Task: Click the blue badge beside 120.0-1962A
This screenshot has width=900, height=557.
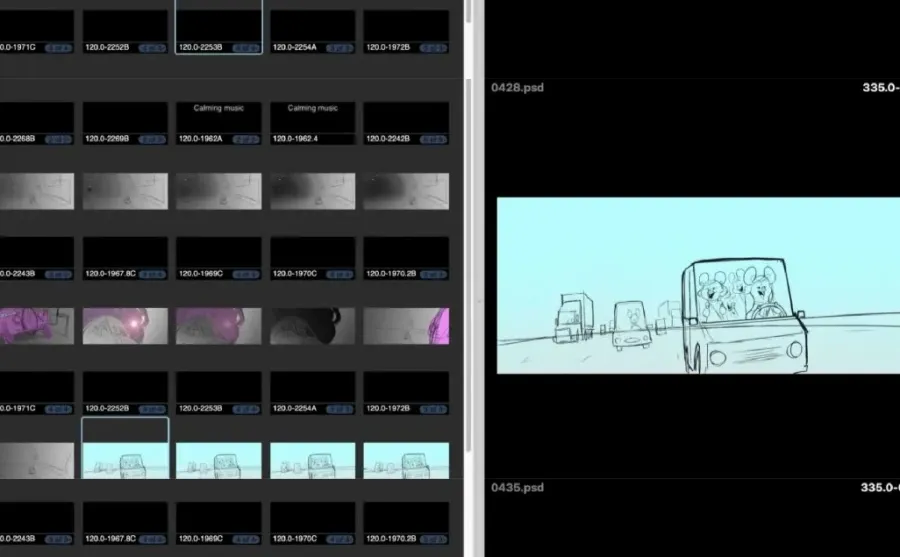Action: click(246, 140)
